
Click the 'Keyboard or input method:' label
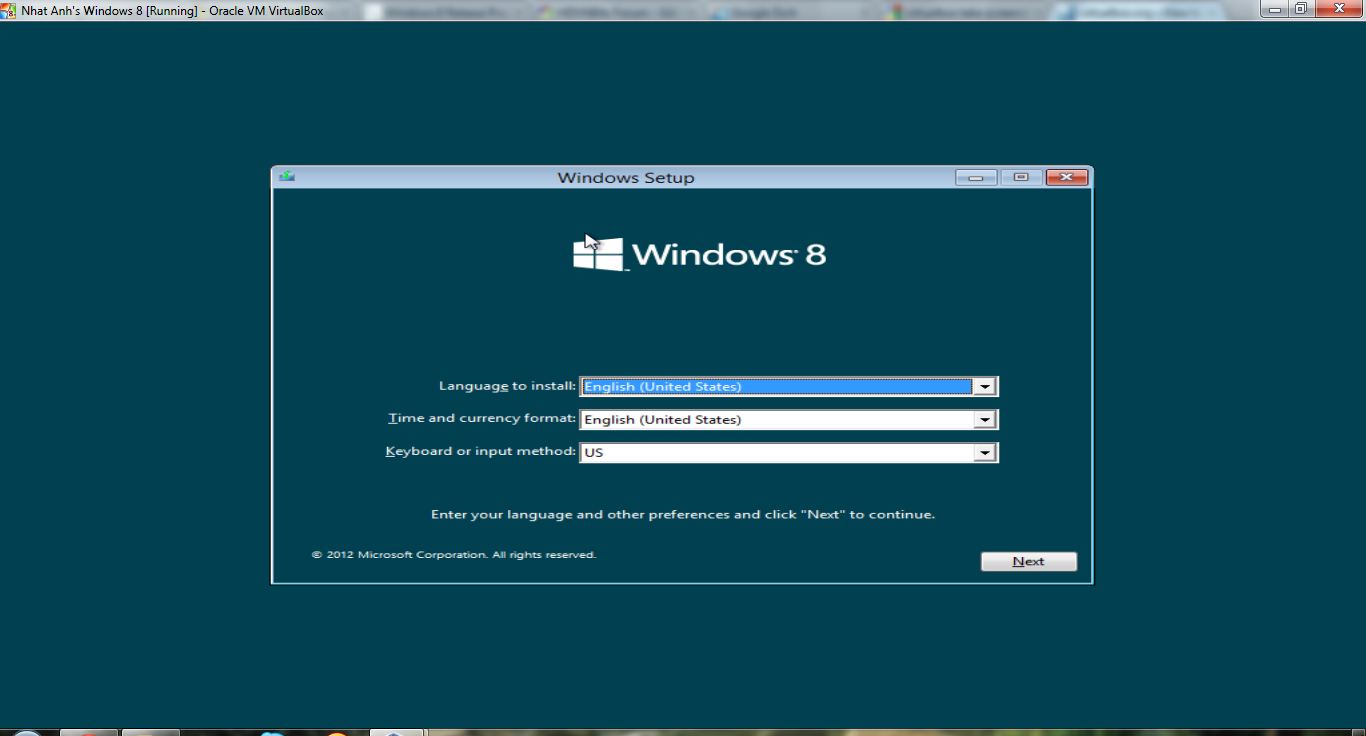click(481, 451)
